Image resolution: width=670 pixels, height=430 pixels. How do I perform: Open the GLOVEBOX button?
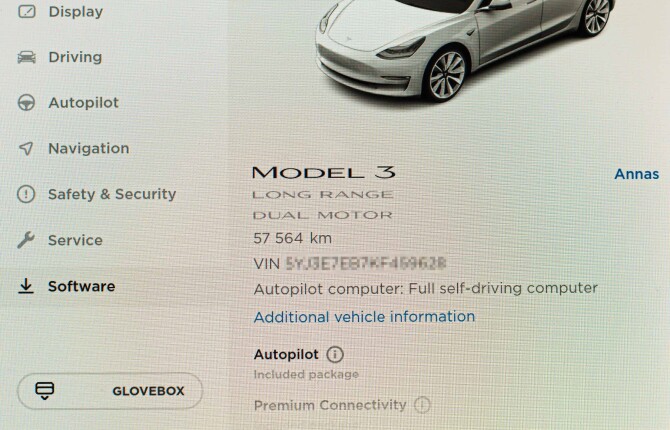click(x=110, y=391)
